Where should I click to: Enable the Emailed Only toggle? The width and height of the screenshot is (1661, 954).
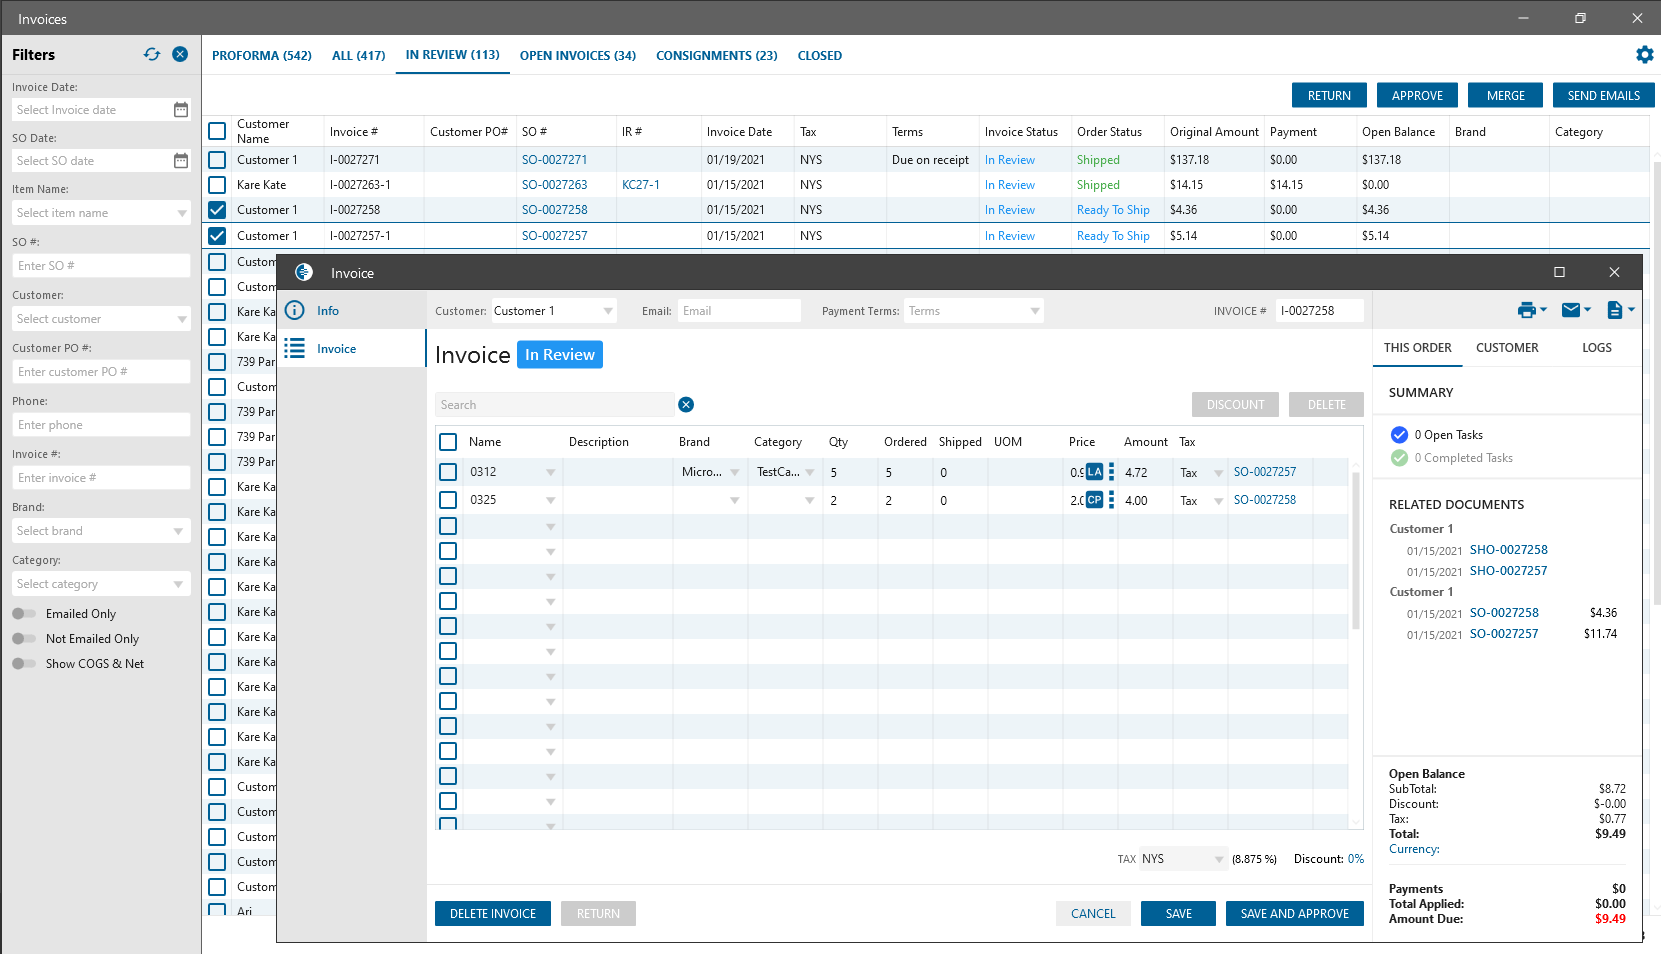[24, 614]
